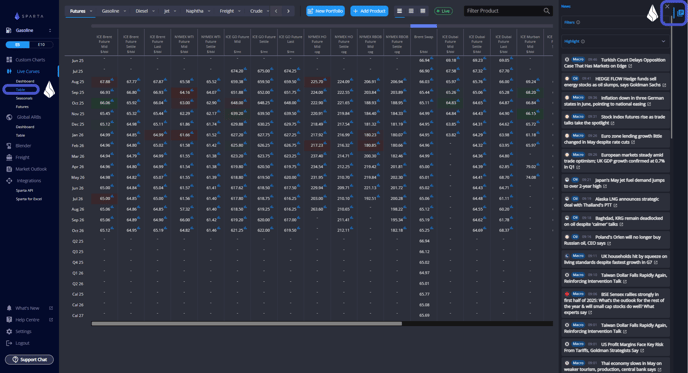Expand the Crude tab dropdown arrow

click(x=268, y=11)
